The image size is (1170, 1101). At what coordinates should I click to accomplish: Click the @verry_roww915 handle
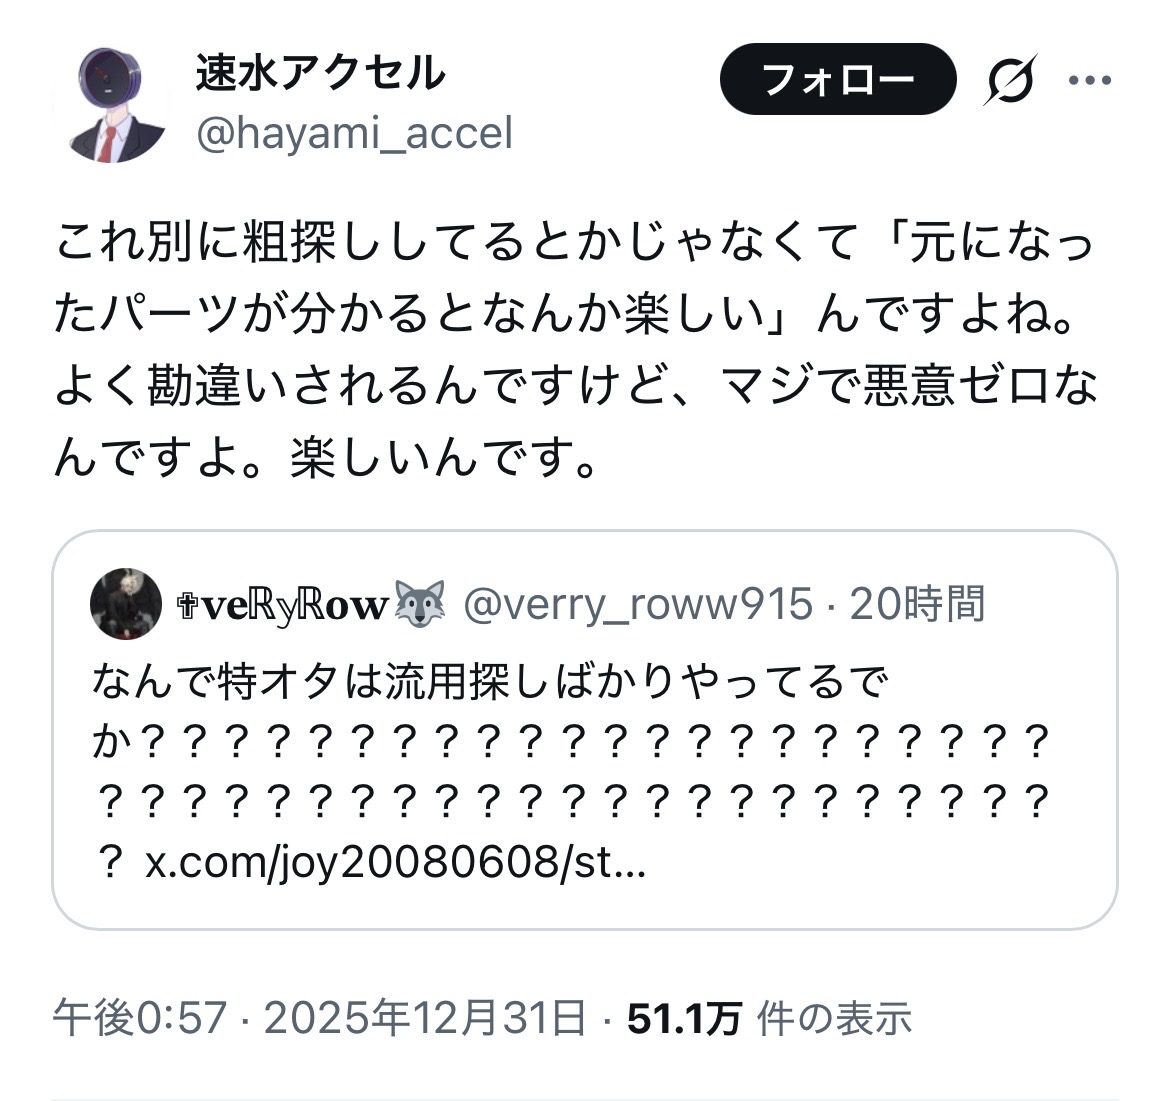point(638,603)
